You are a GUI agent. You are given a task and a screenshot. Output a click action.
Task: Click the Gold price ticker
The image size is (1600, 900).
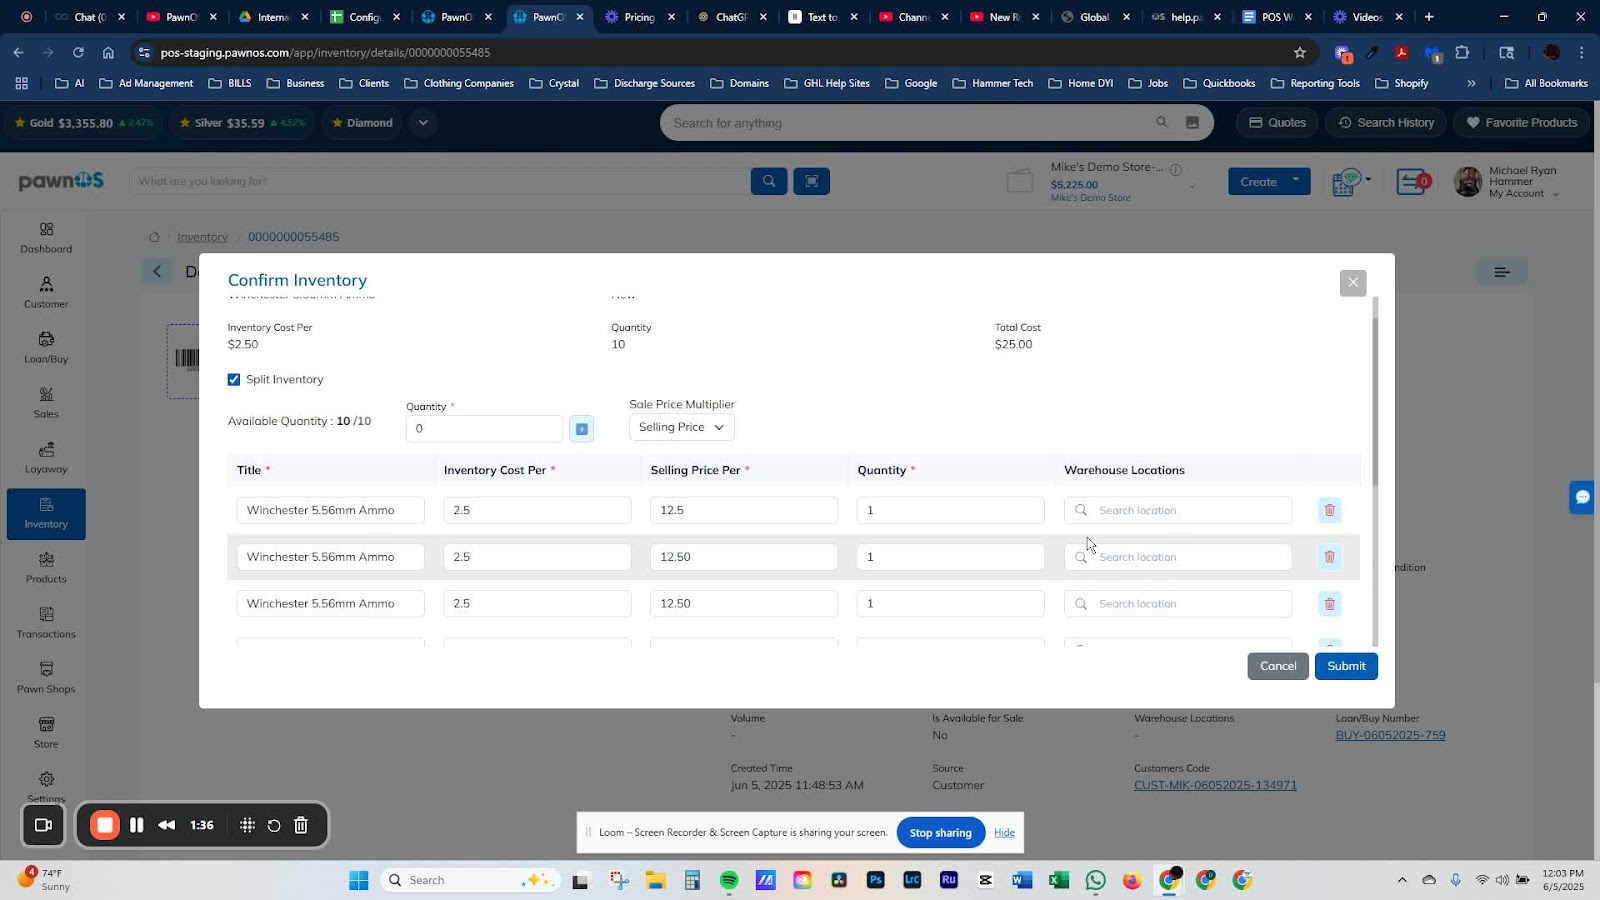tap(84, 123)
